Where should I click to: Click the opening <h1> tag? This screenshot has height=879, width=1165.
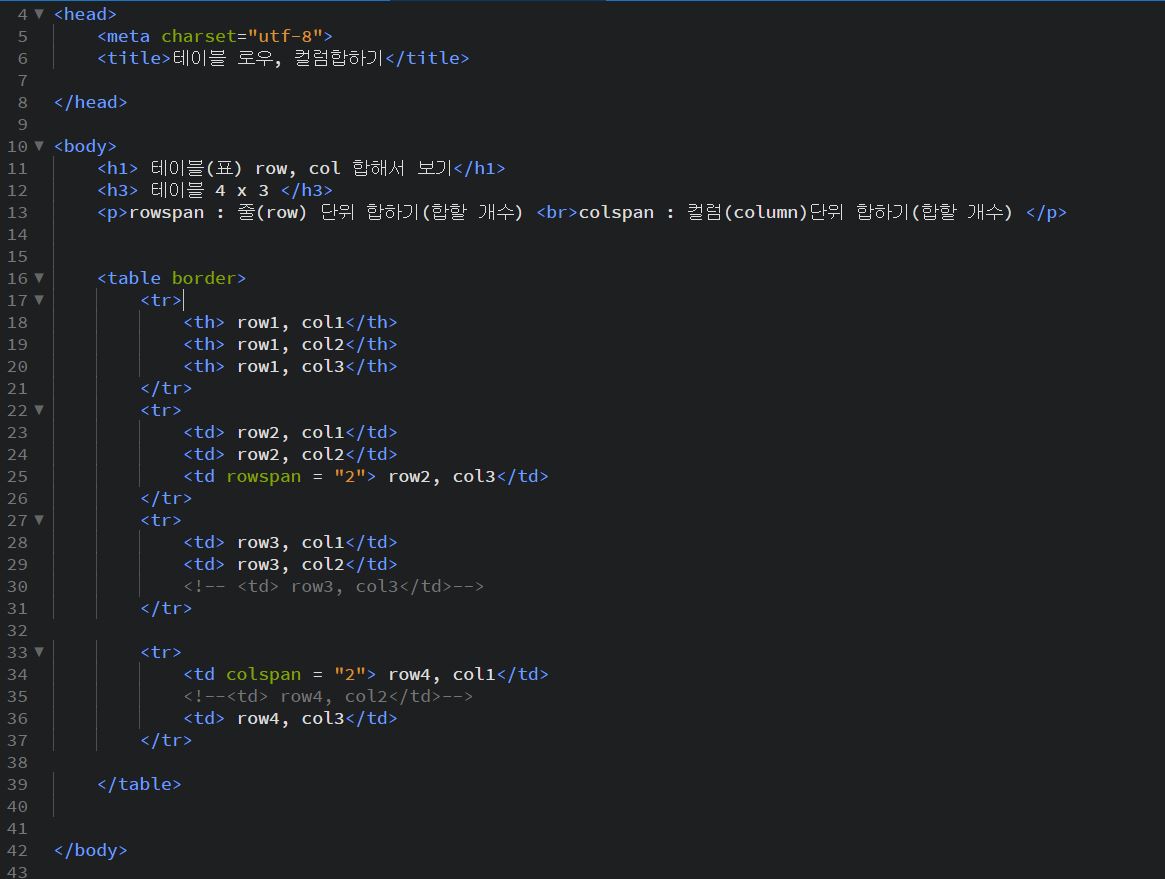click(x=118, y=169)
